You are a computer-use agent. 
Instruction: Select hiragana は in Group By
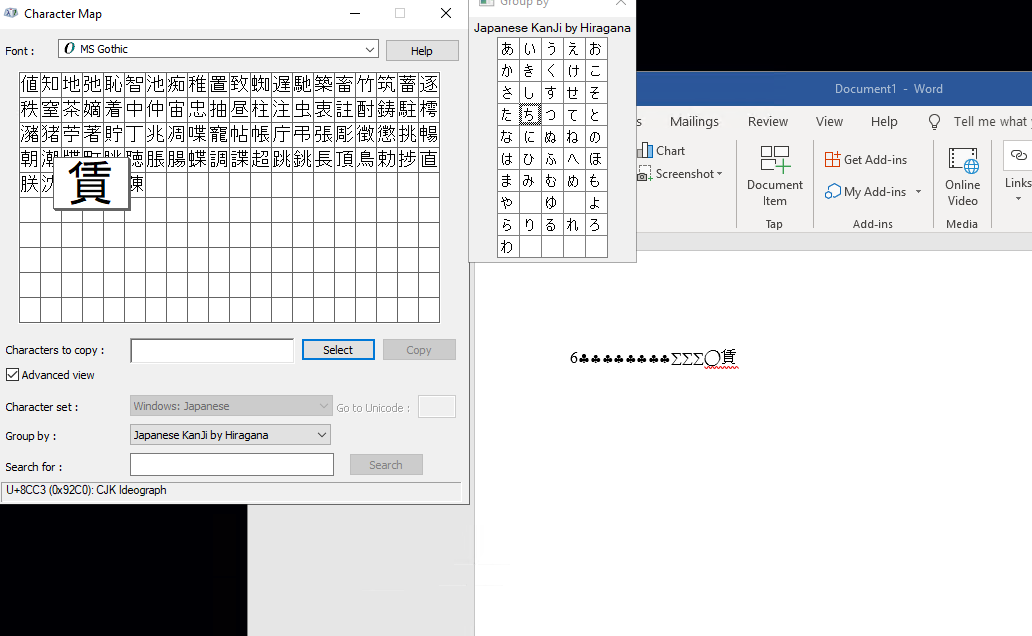507,159
